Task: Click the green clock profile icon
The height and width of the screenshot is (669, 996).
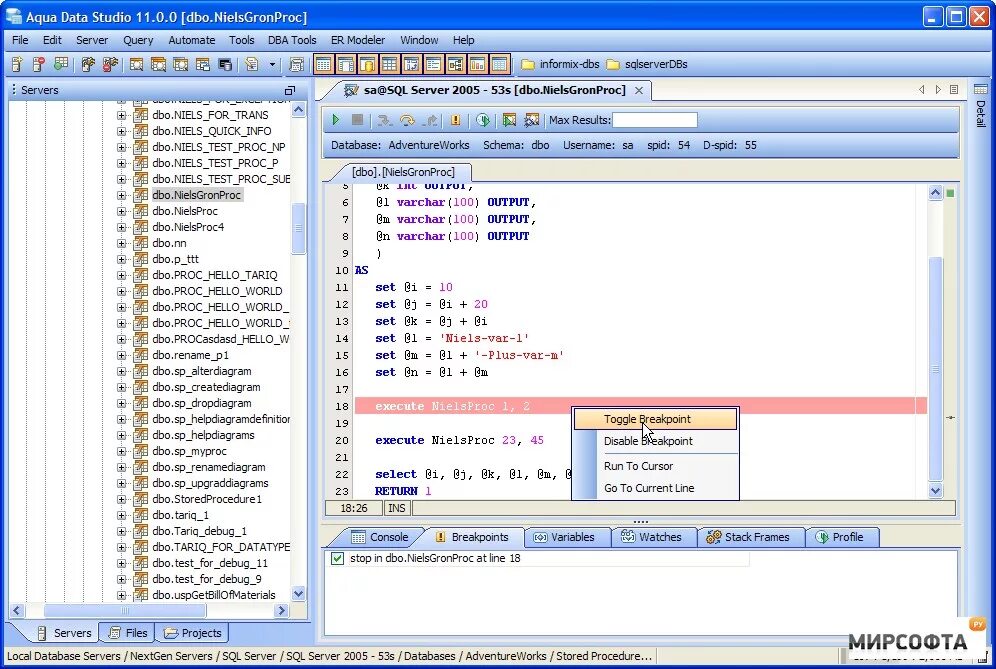Action: pos(483,119)
